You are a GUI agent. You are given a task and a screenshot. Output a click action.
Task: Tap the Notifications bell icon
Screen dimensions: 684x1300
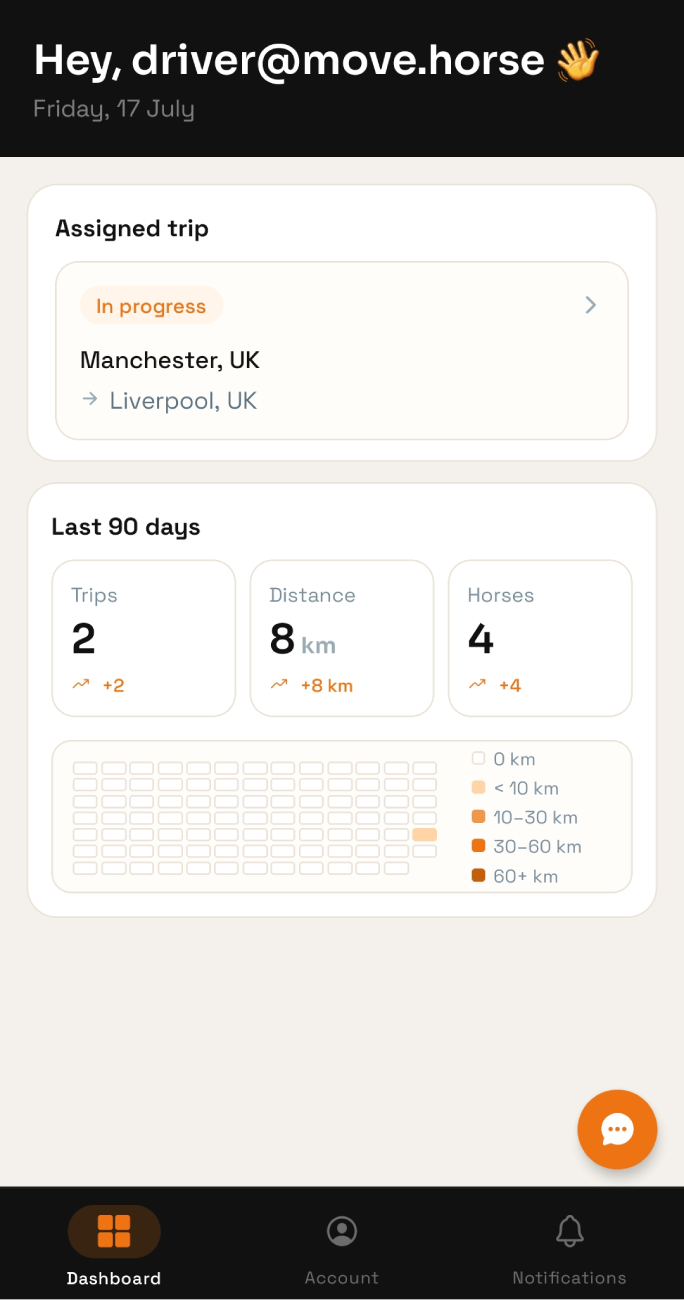coord(570,1231)
